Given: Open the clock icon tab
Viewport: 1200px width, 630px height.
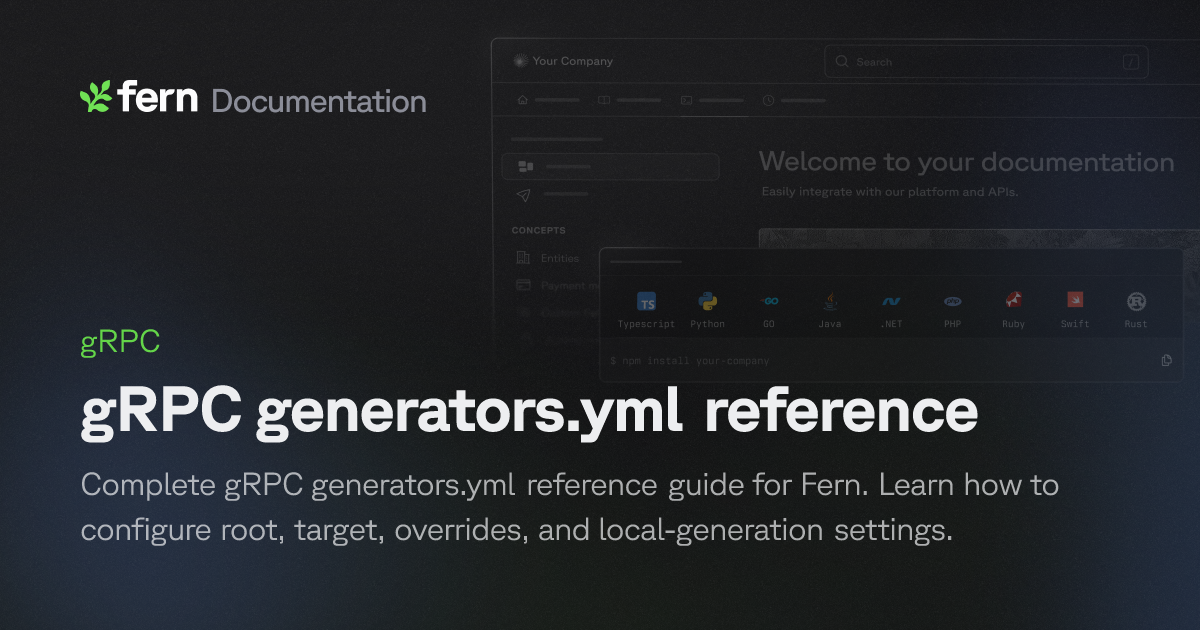Looking at the screenshot, I should (768, 100).
